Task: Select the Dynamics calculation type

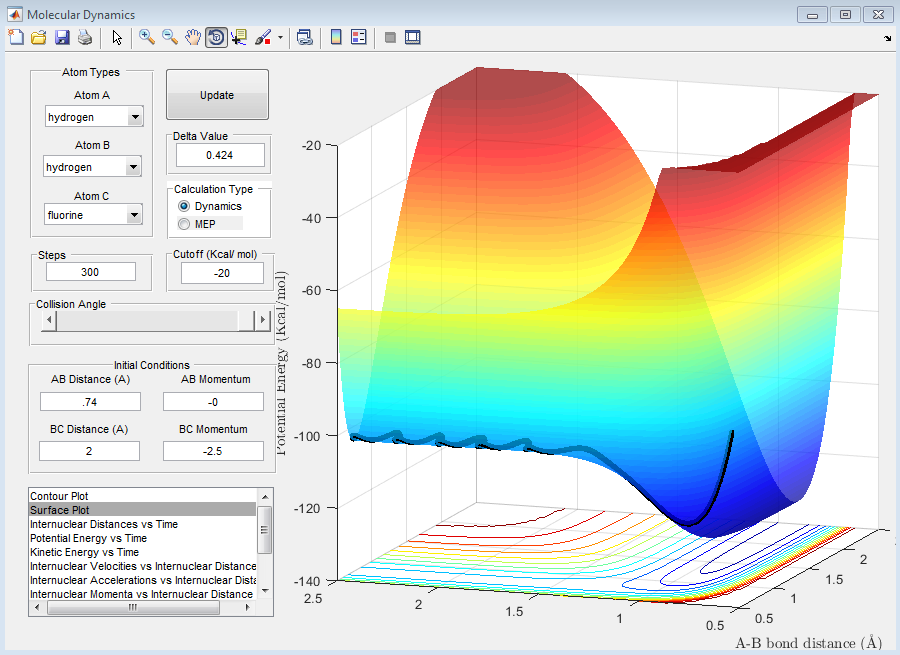Action: 184,206
